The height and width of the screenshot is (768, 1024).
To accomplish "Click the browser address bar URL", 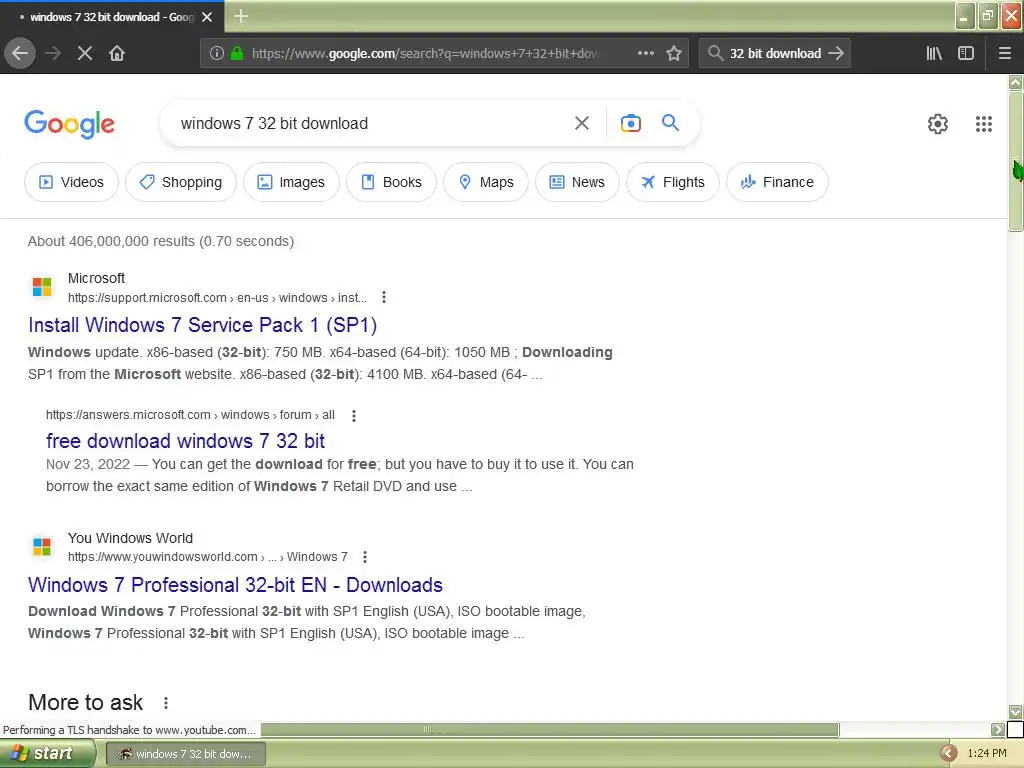I will coord(425,54).
